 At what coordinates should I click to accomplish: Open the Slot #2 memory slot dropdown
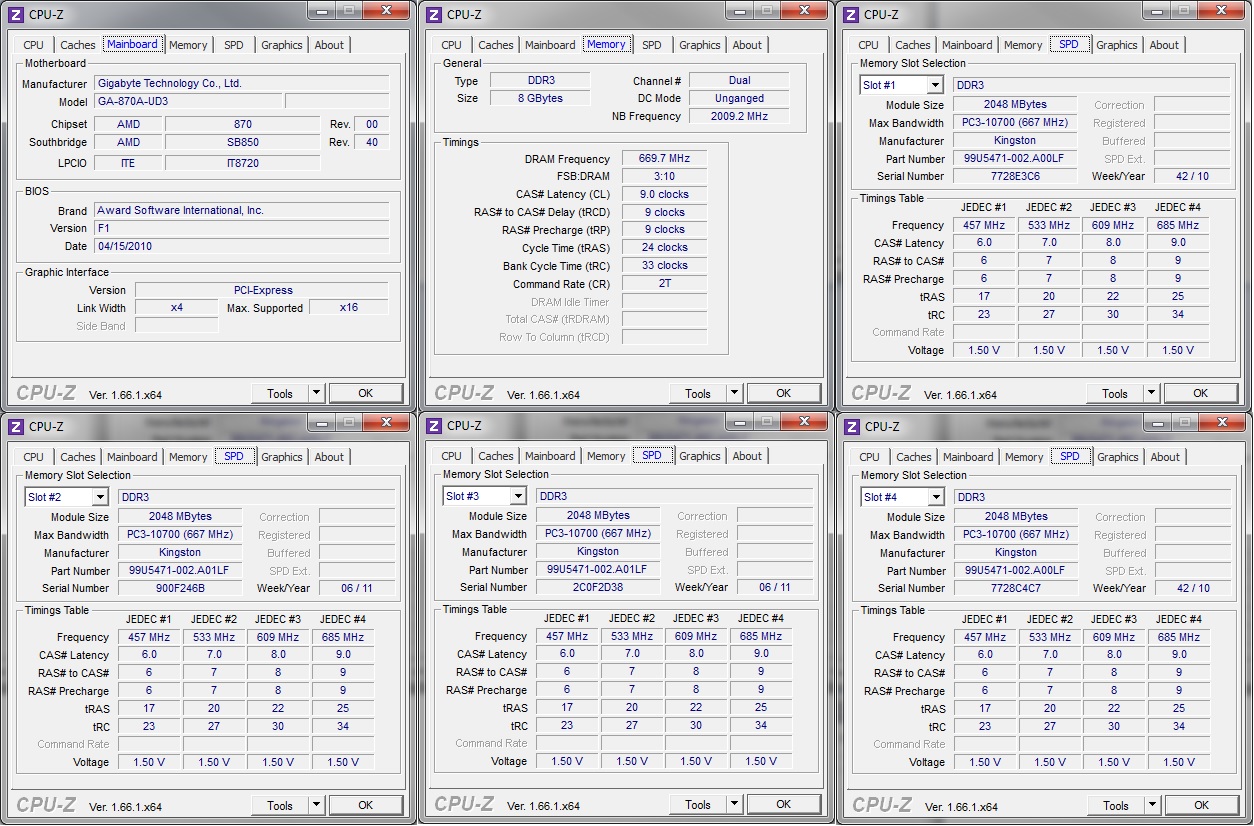tap(100, 497)
